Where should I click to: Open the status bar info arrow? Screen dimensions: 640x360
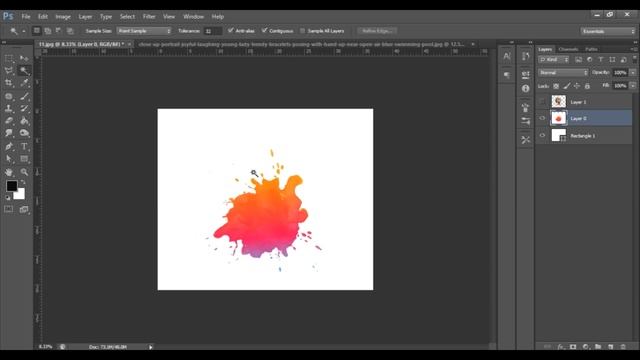[151, 347]
